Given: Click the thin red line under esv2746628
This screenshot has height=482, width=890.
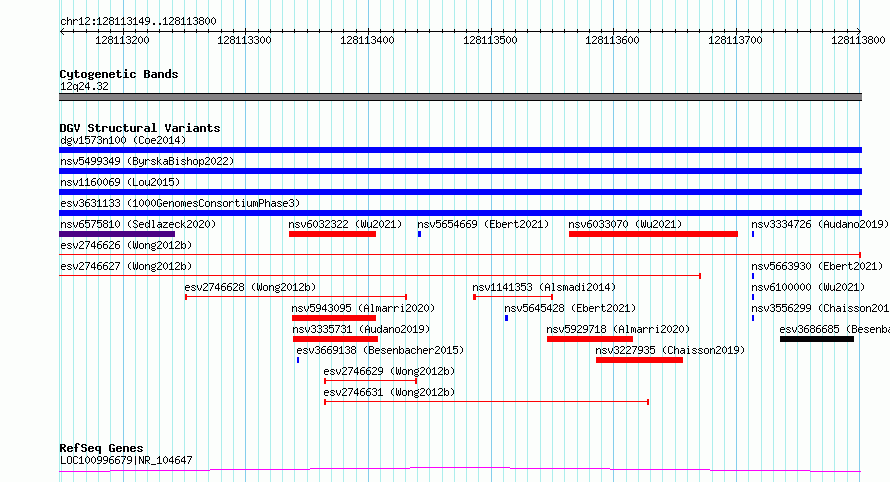Looking at the screenshot, I should coord(296,296).
